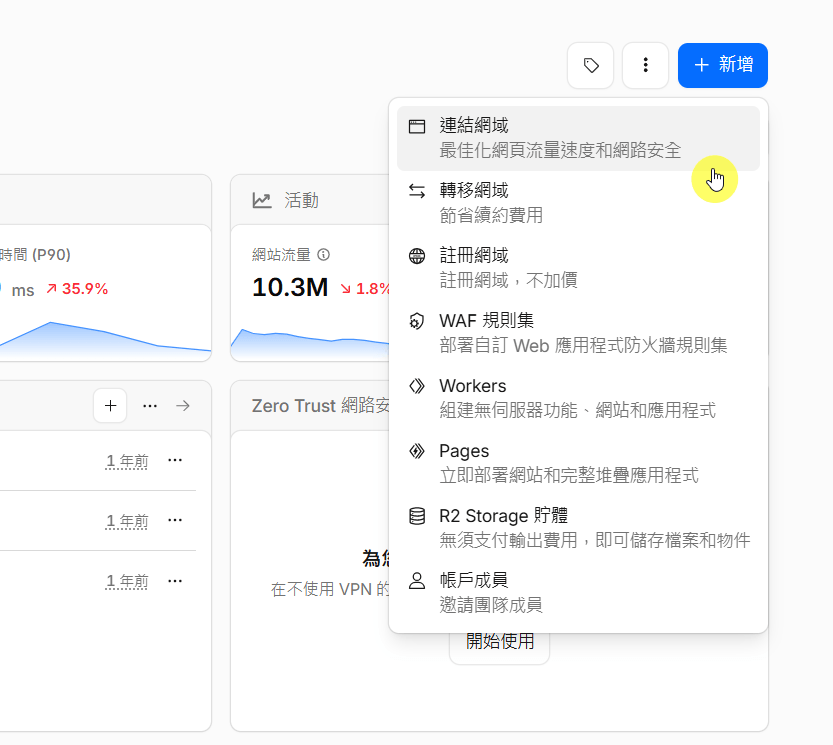Click the chart icon next to 活動

coord(262,200)
